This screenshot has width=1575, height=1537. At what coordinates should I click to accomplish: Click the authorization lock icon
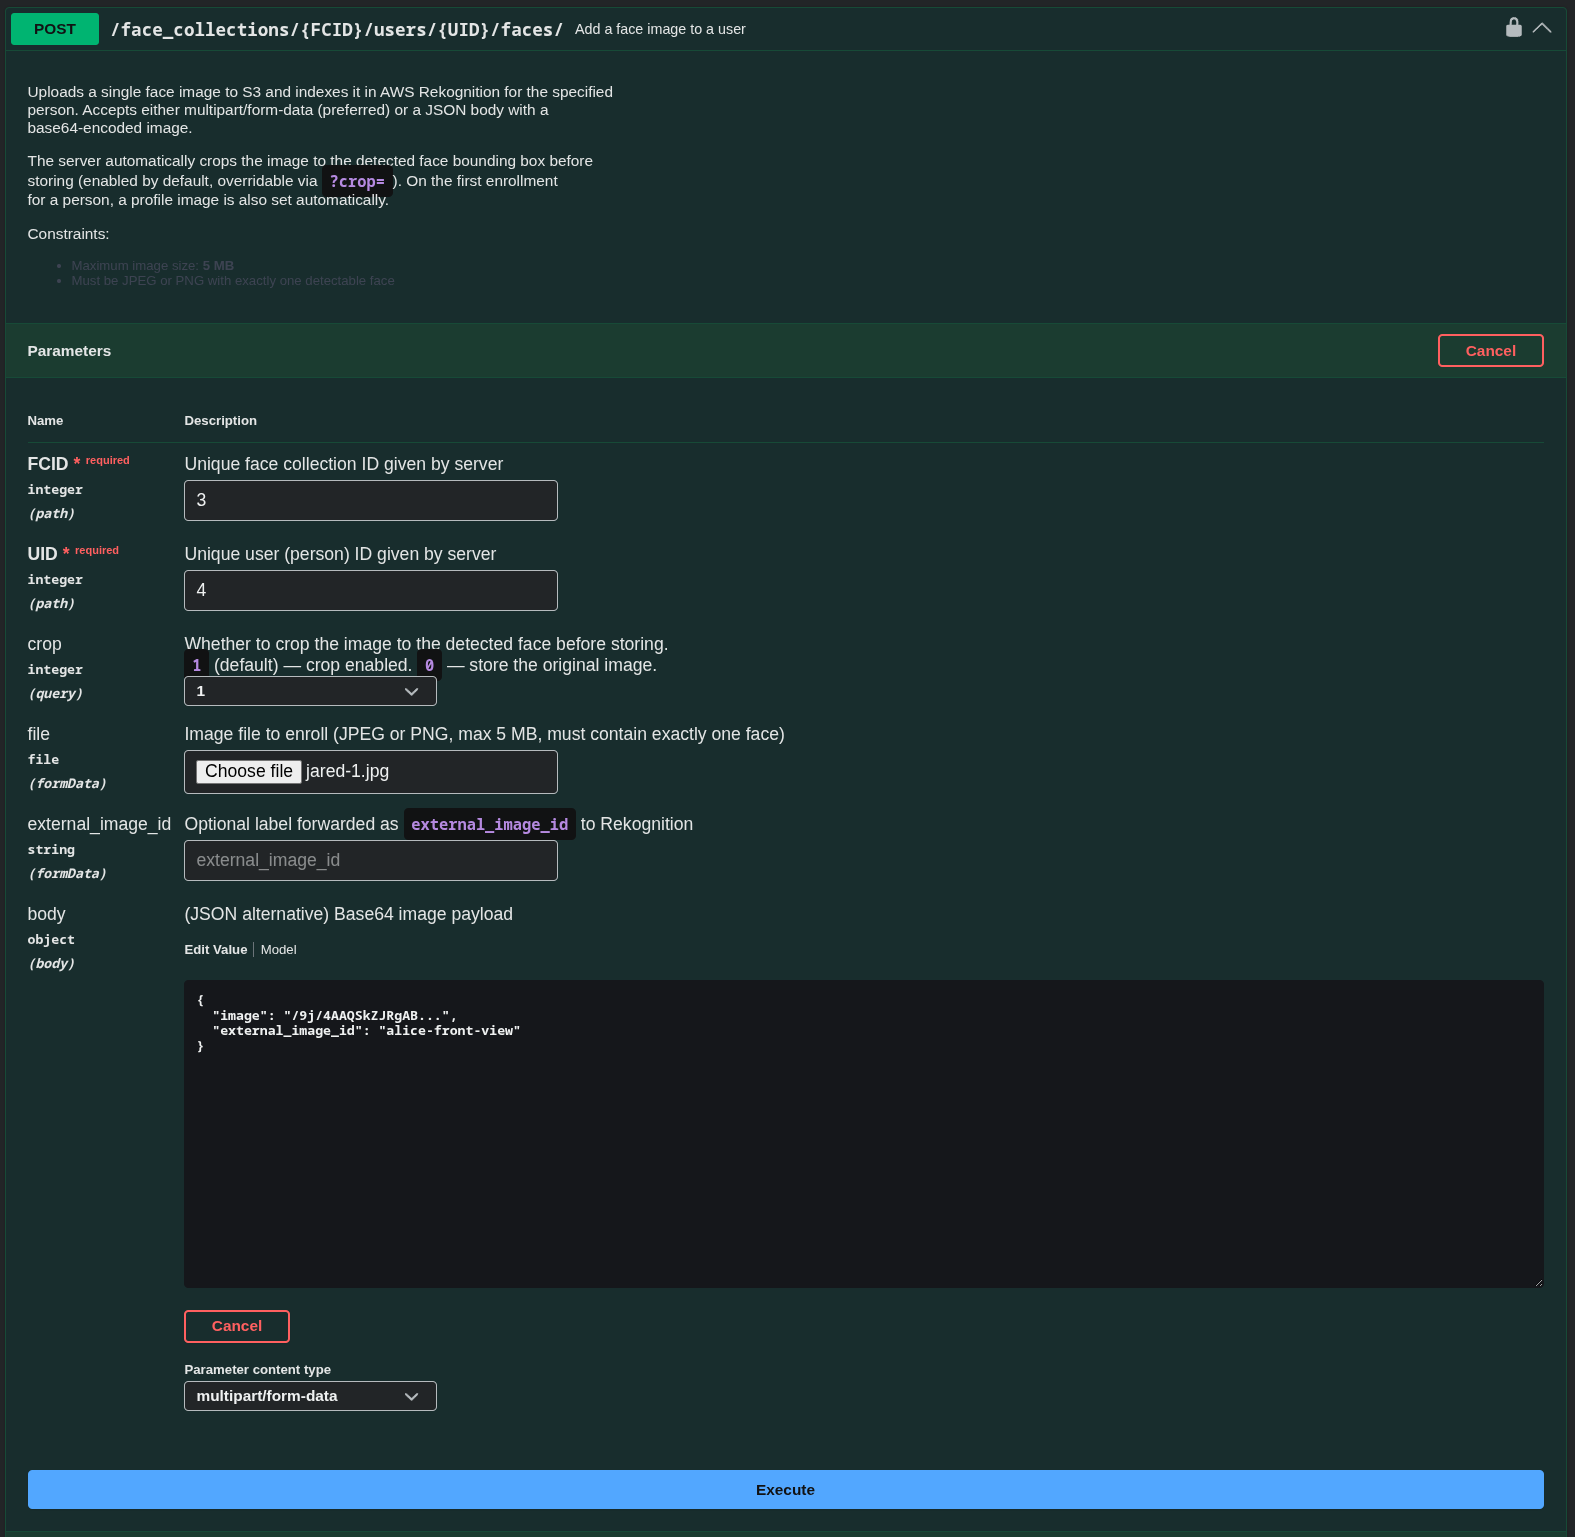[1513, 27]
